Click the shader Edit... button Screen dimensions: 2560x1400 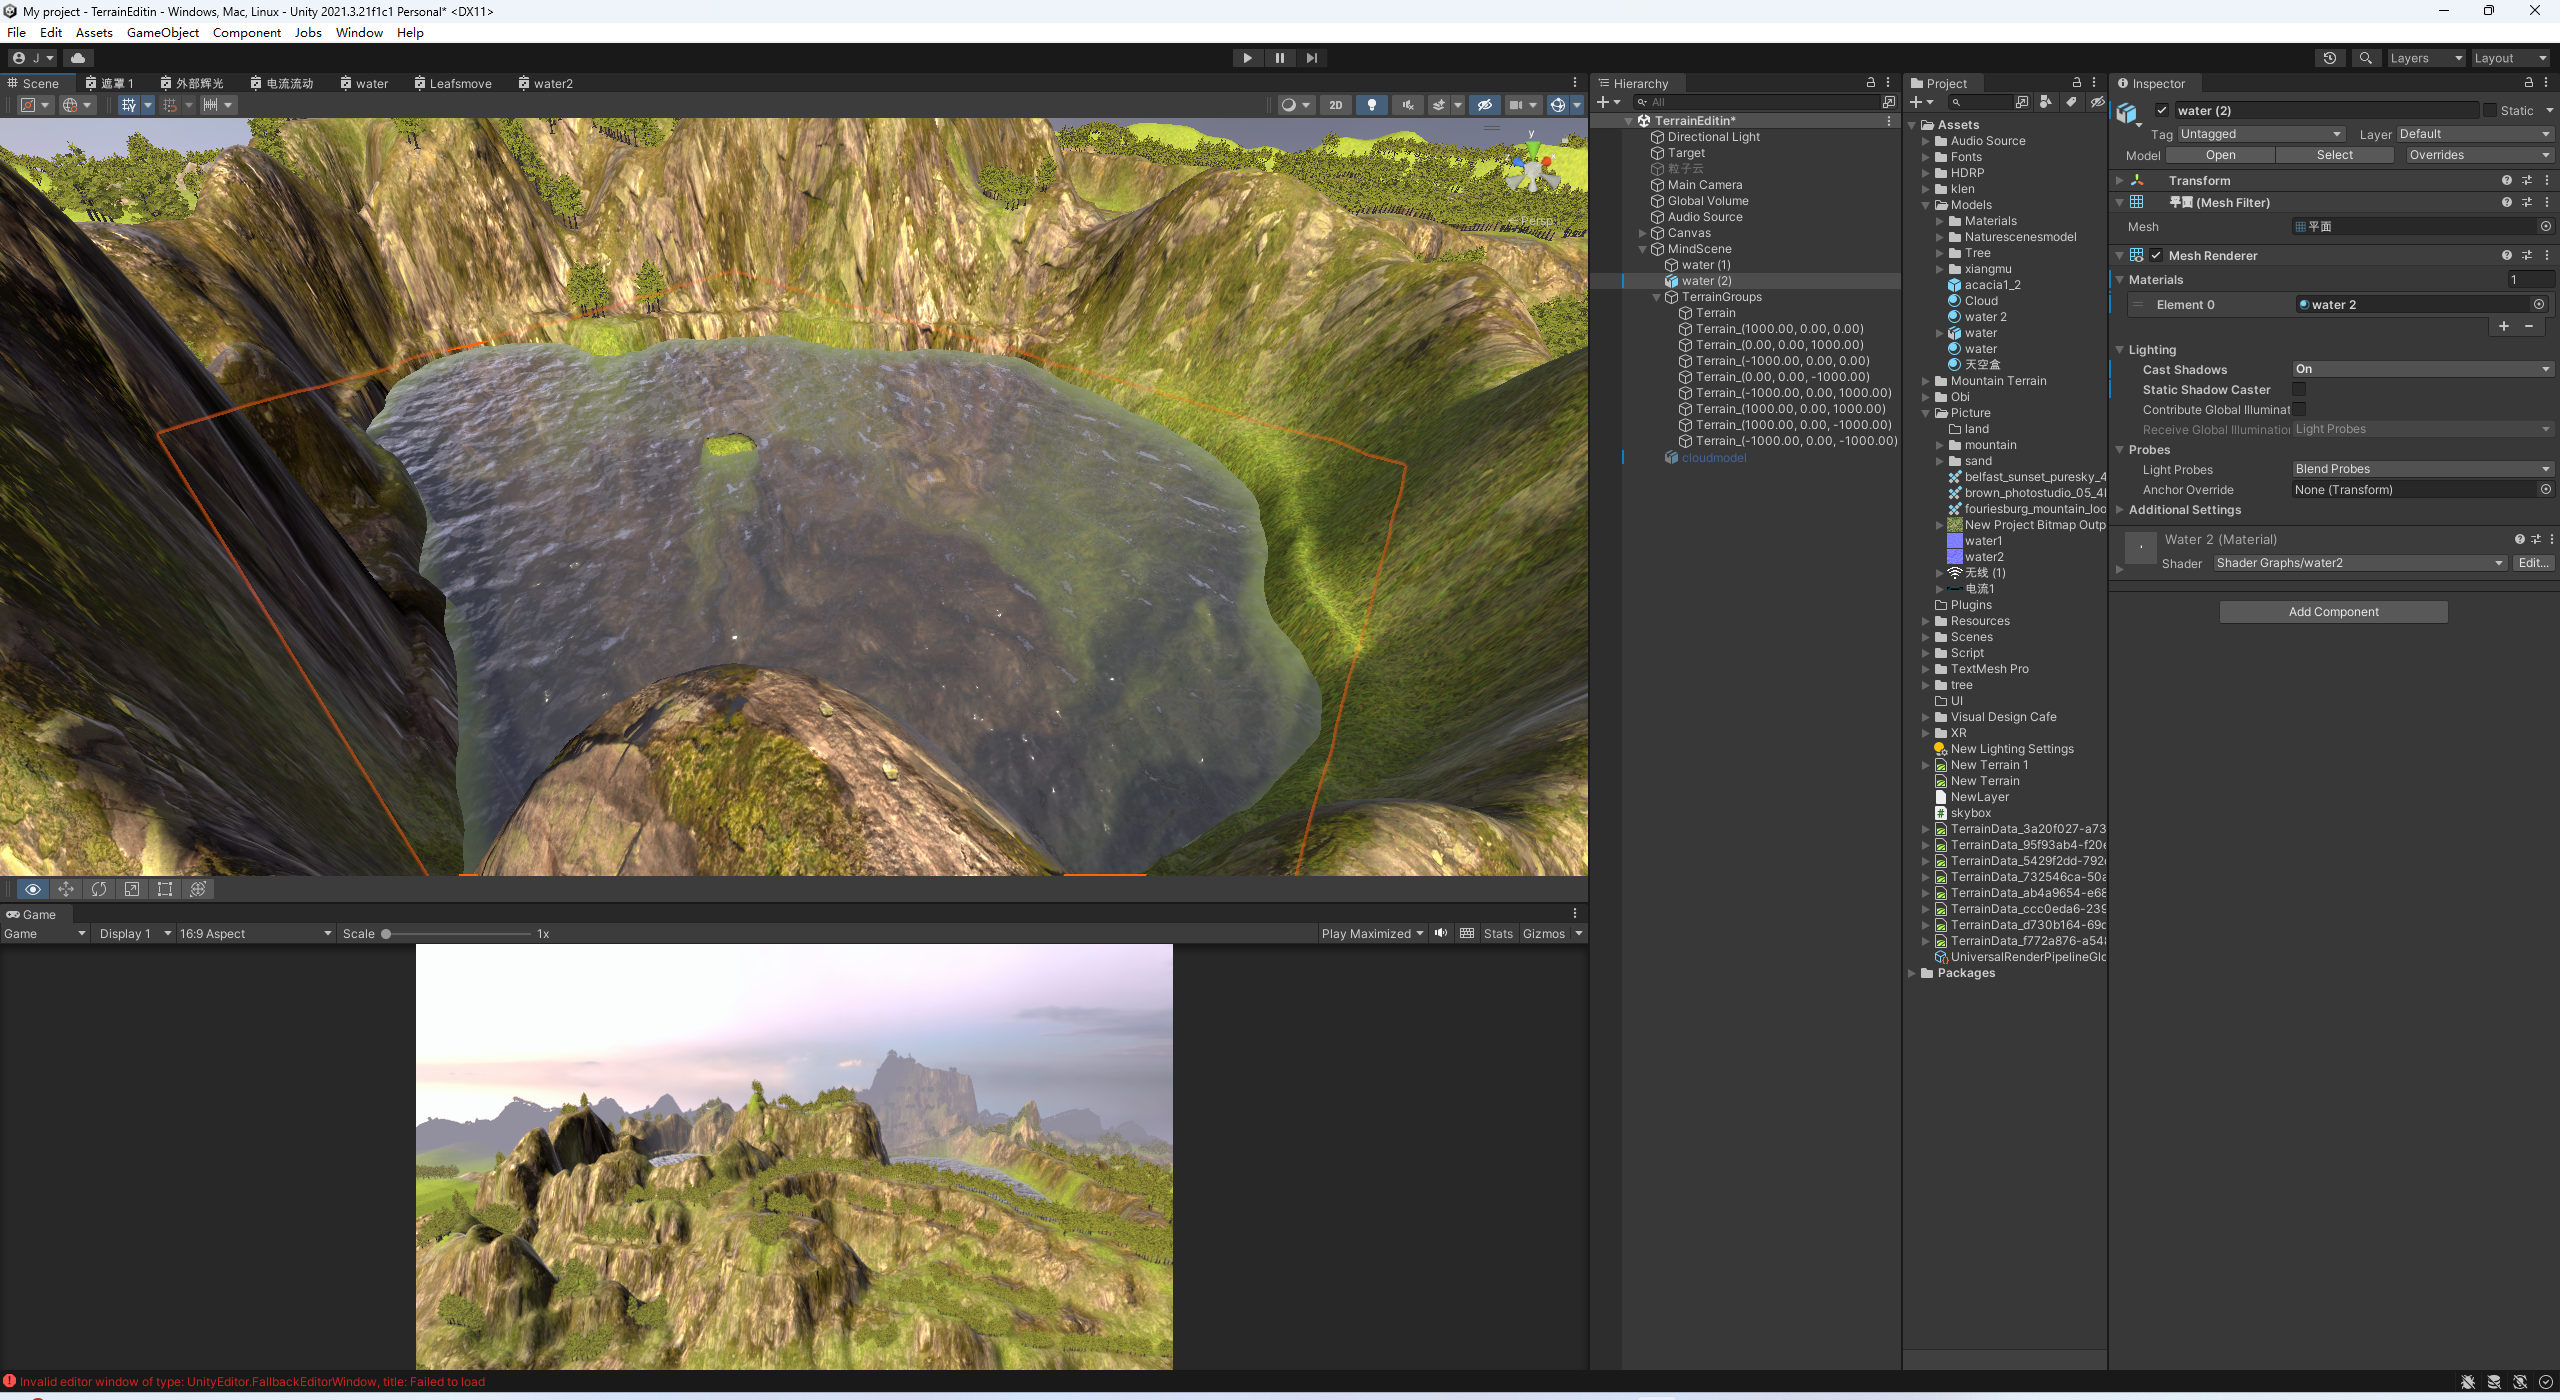pyautogui.click(x=2532, y=563)
